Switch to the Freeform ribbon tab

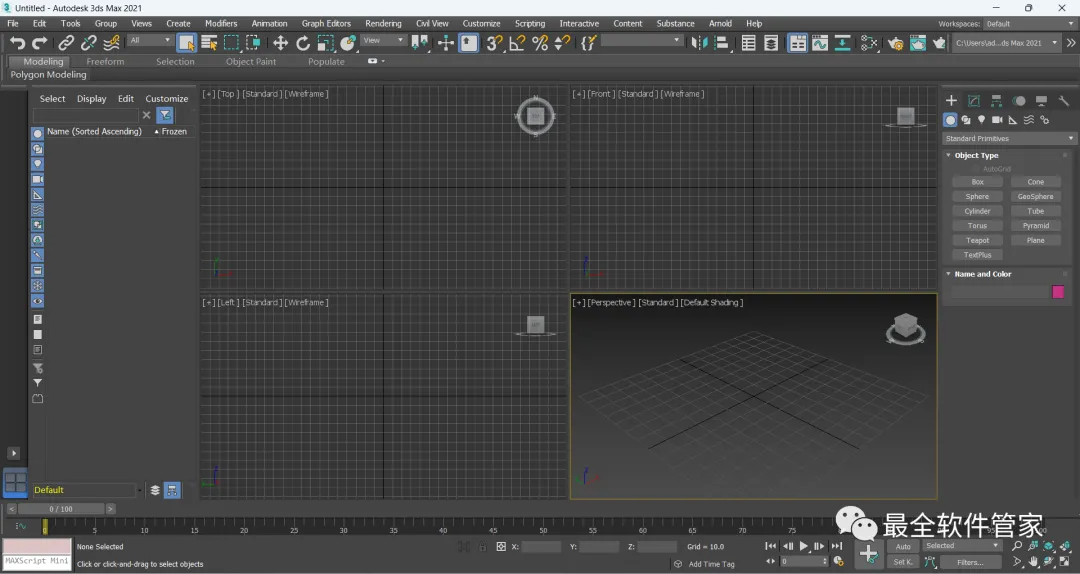(105, 61)
